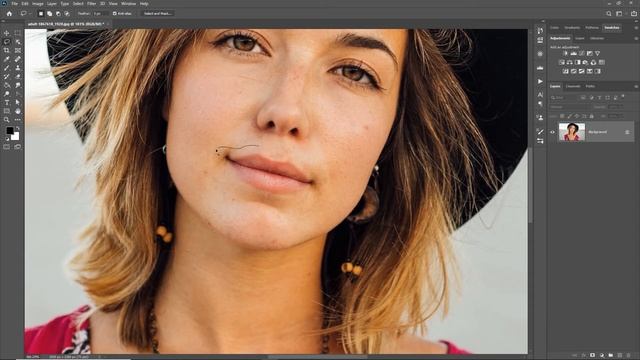The image size is (640, 360).
Task: Toggle Quick Mask mode
Action: click(7, 147)
